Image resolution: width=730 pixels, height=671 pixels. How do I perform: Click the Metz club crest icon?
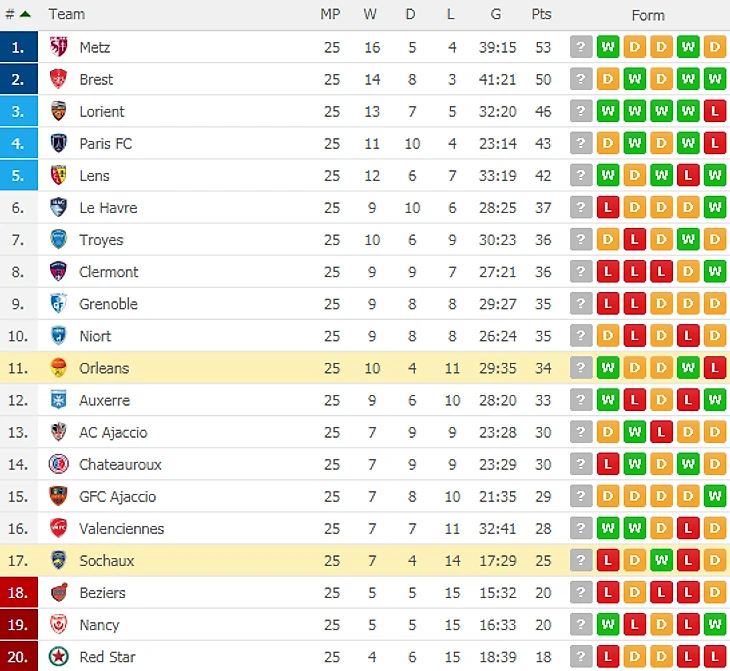(58, 47)
